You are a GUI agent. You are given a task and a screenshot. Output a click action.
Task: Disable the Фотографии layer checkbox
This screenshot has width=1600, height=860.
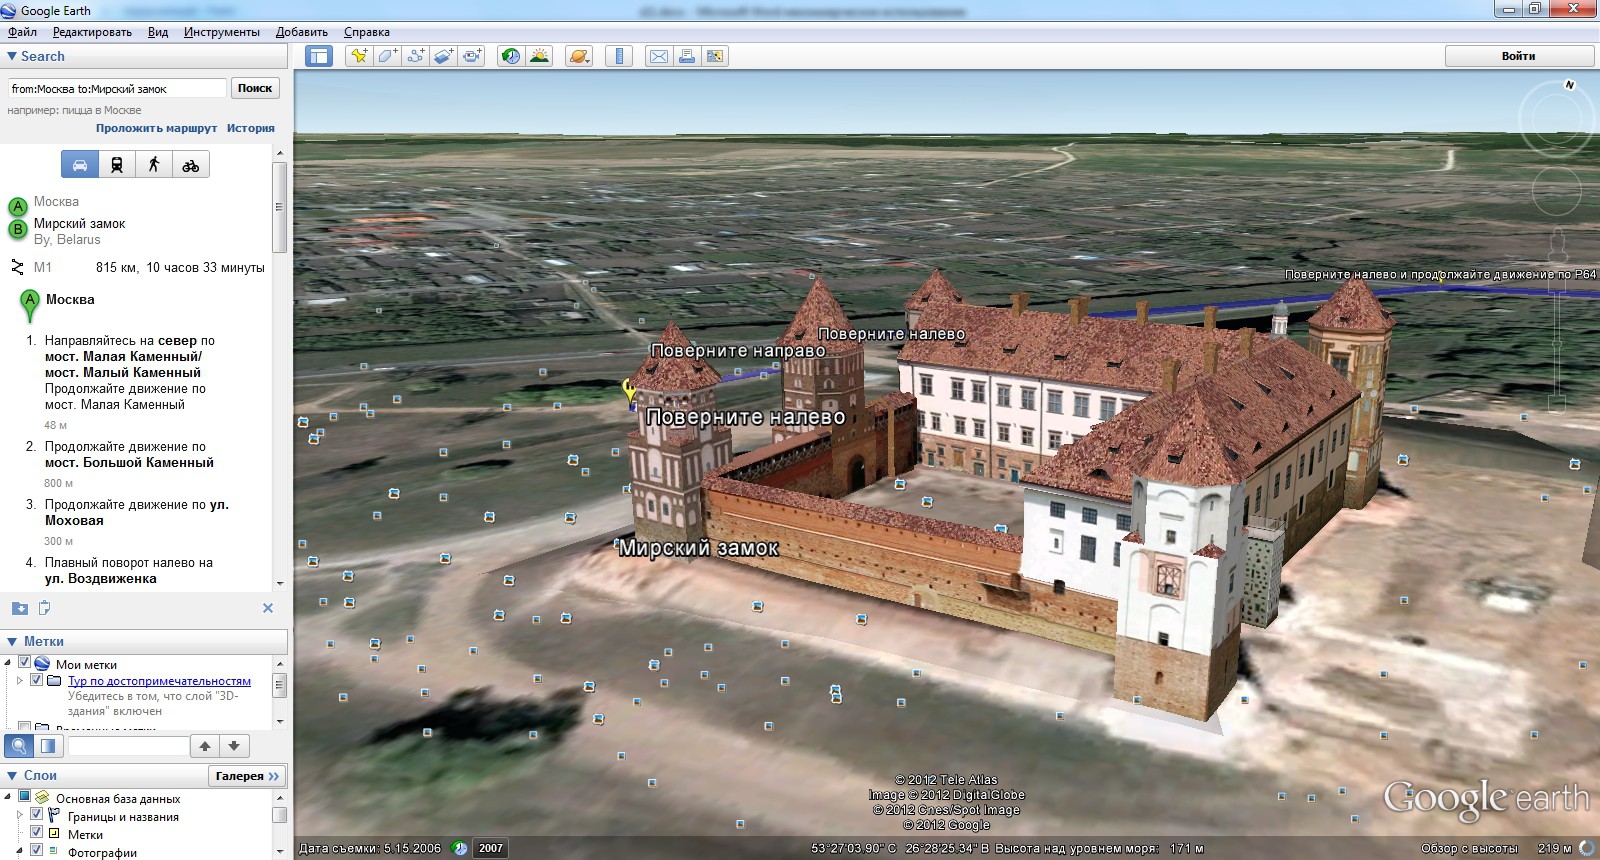(36, 850)
